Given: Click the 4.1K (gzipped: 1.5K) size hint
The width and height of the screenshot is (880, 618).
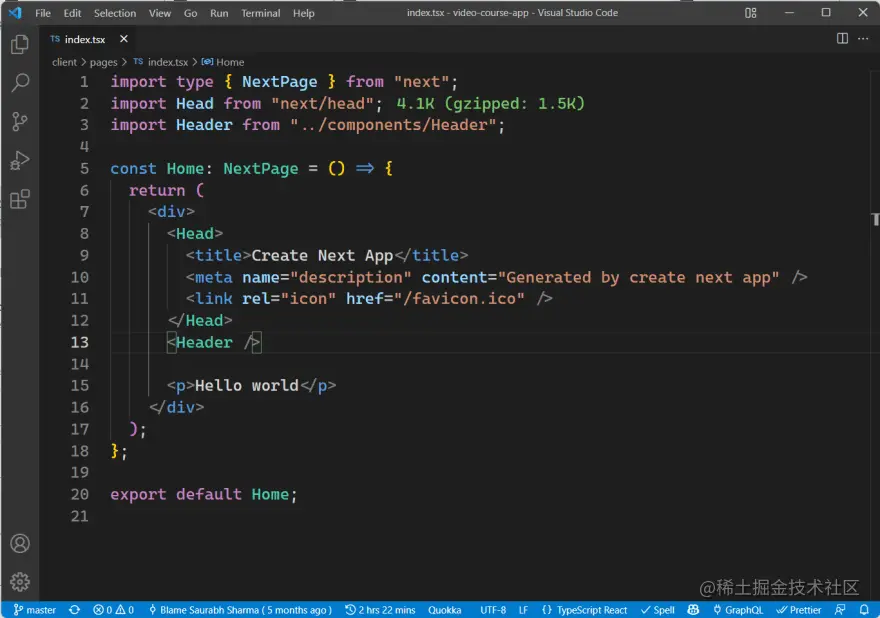Looking at the screenshot, I should point(490,104).
